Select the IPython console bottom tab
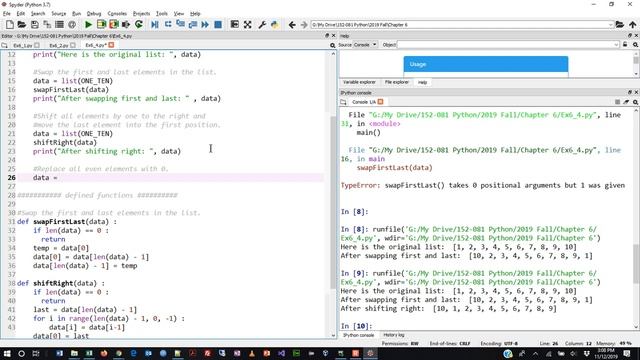This screenshot has height=360, width=640. tap(358, 335)
